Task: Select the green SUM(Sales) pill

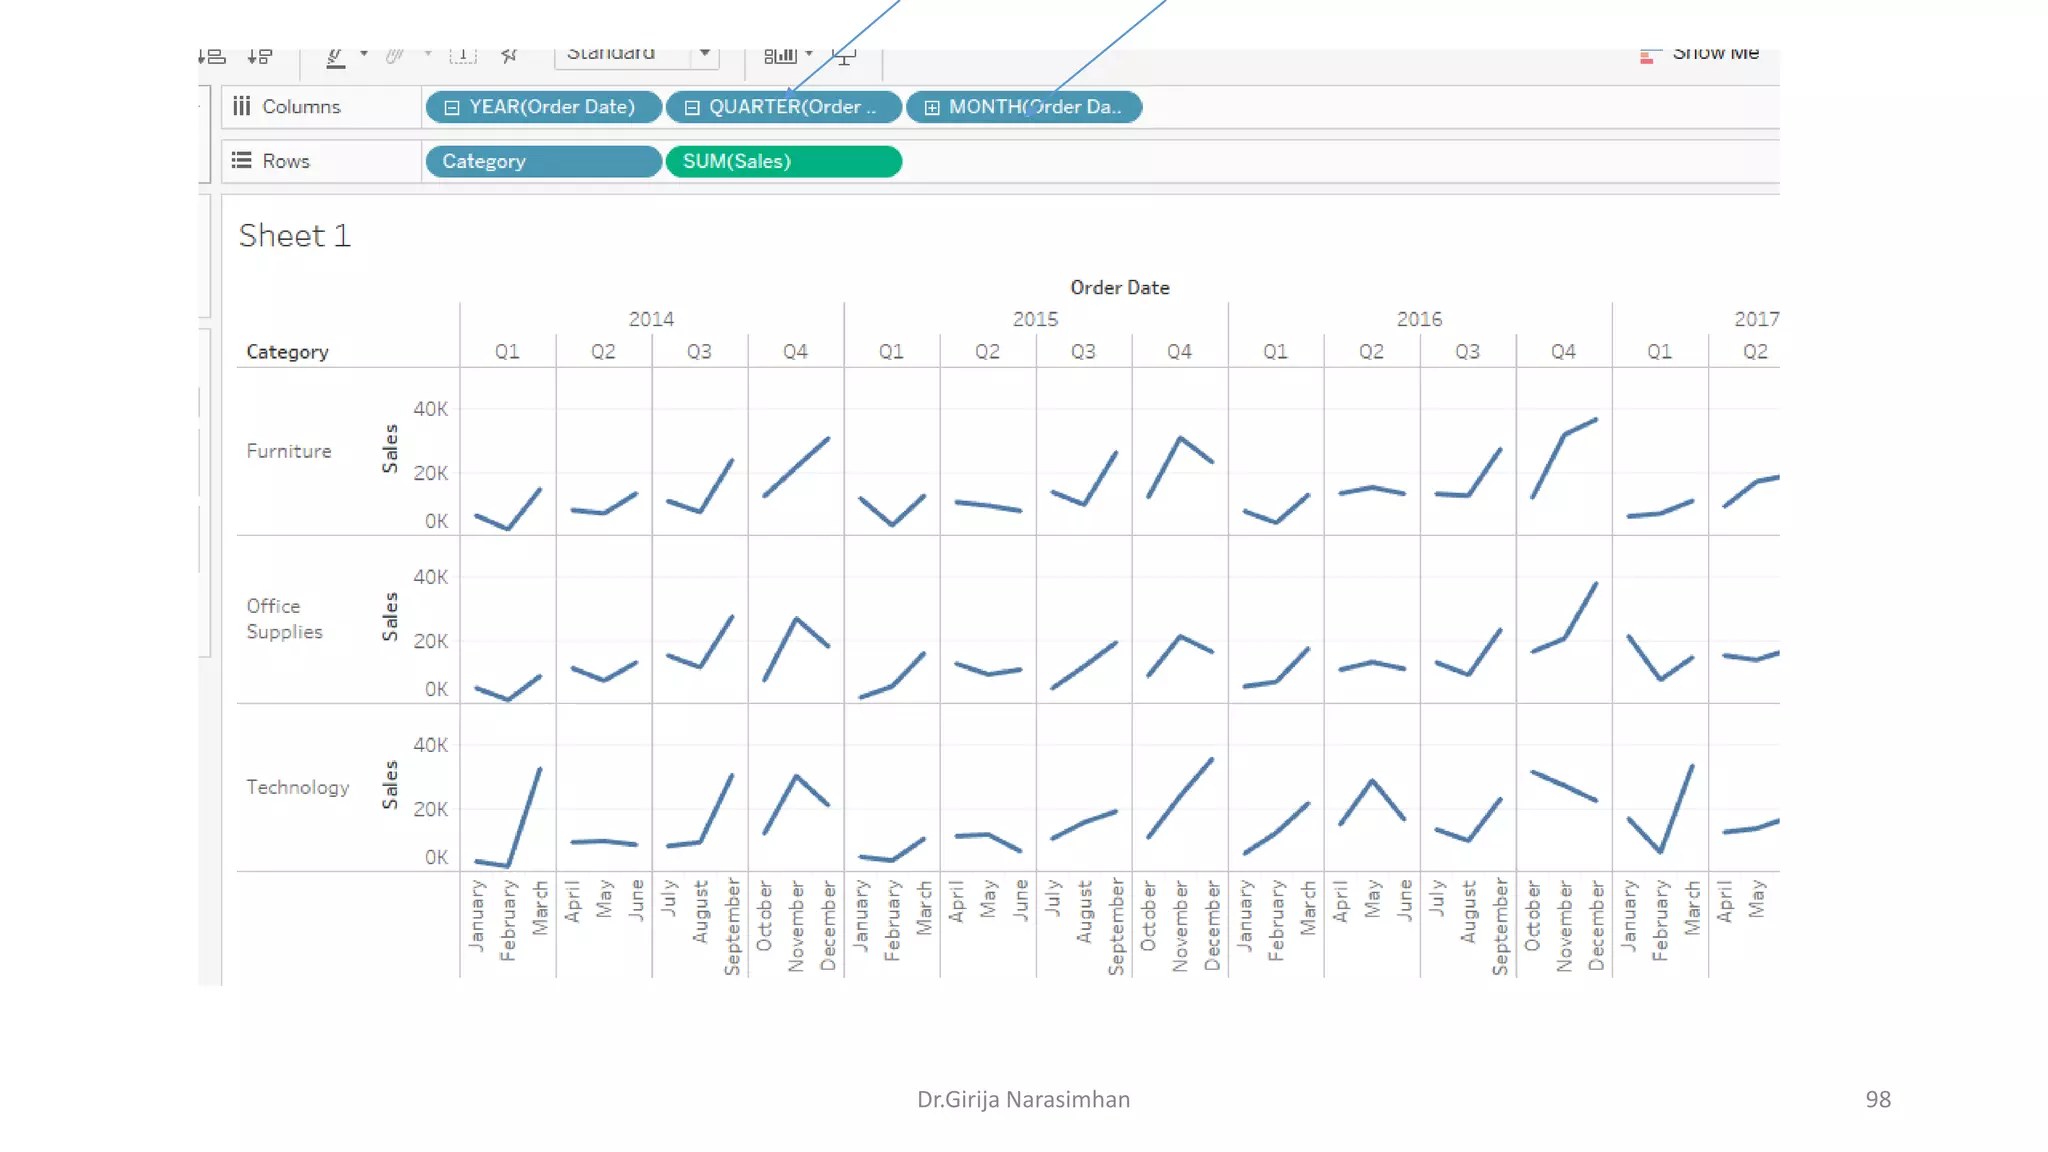Action: click(783, 161)
